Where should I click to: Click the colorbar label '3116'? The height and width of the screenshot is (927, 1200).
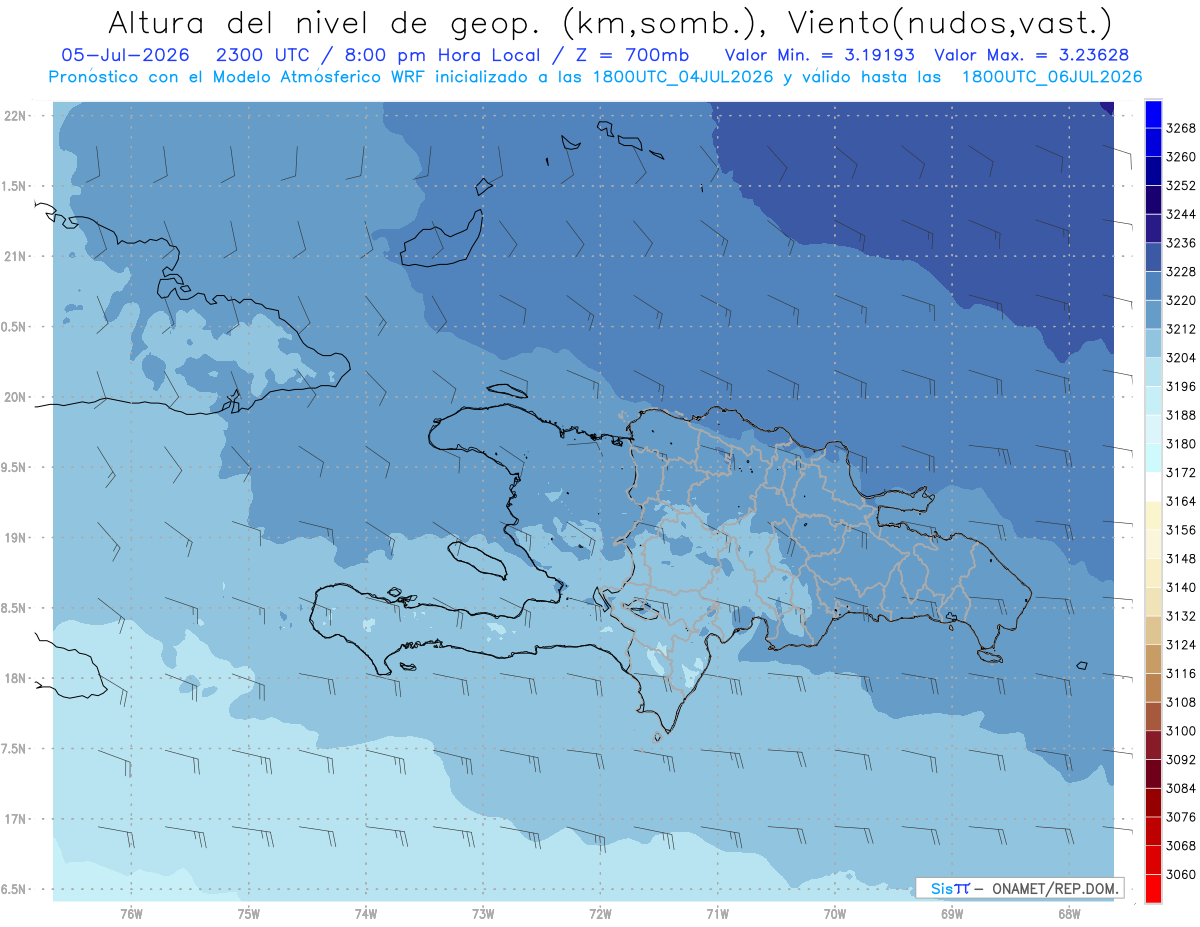[1181, 673]
